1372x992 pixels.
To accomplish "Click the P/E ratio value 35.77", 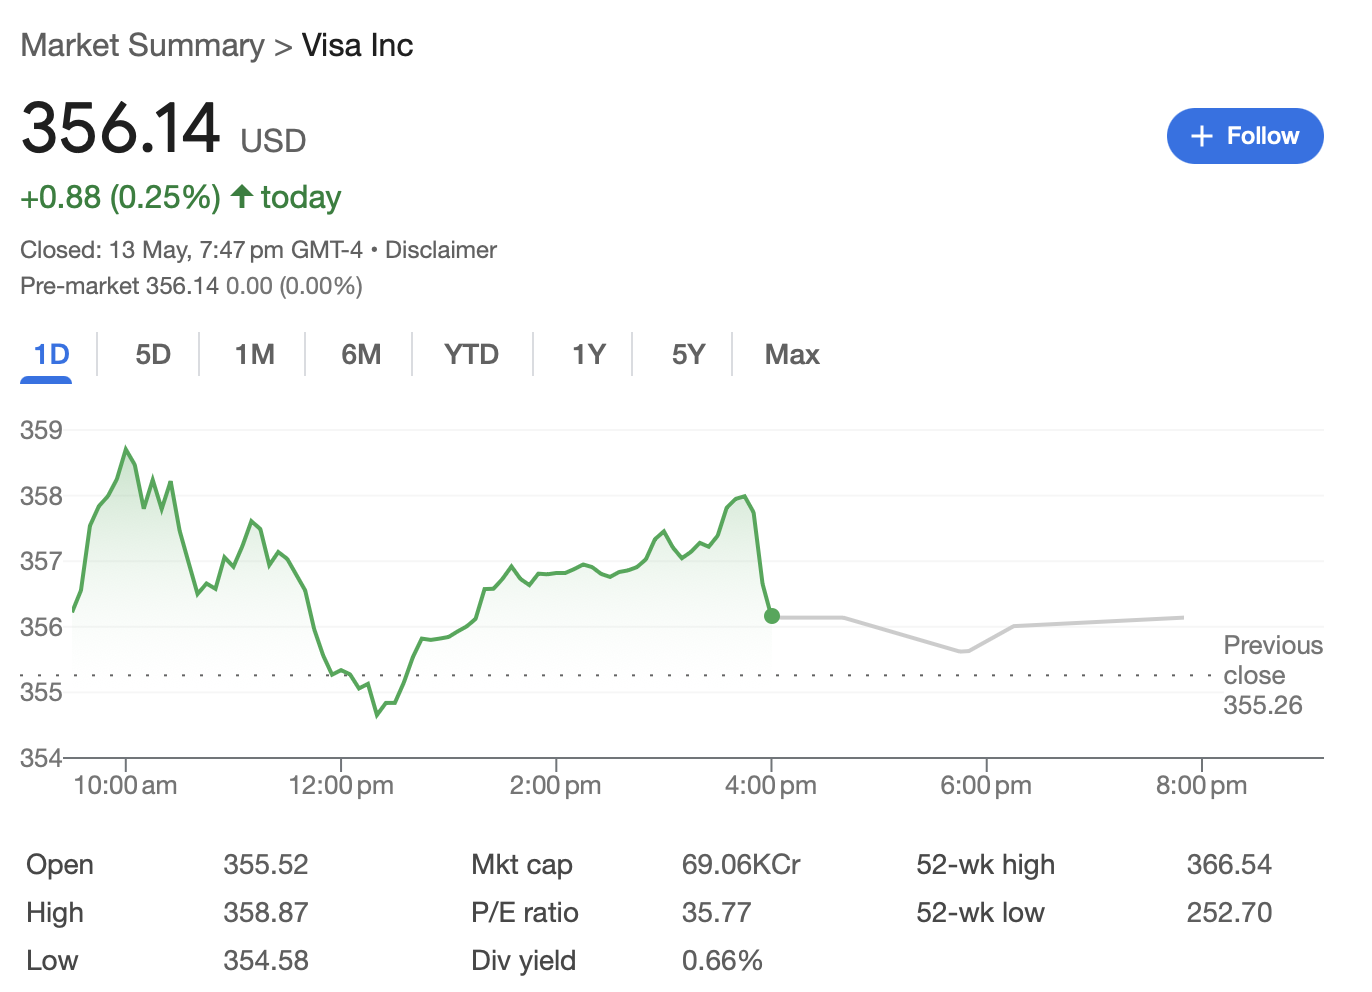I will tap(716, 912).
